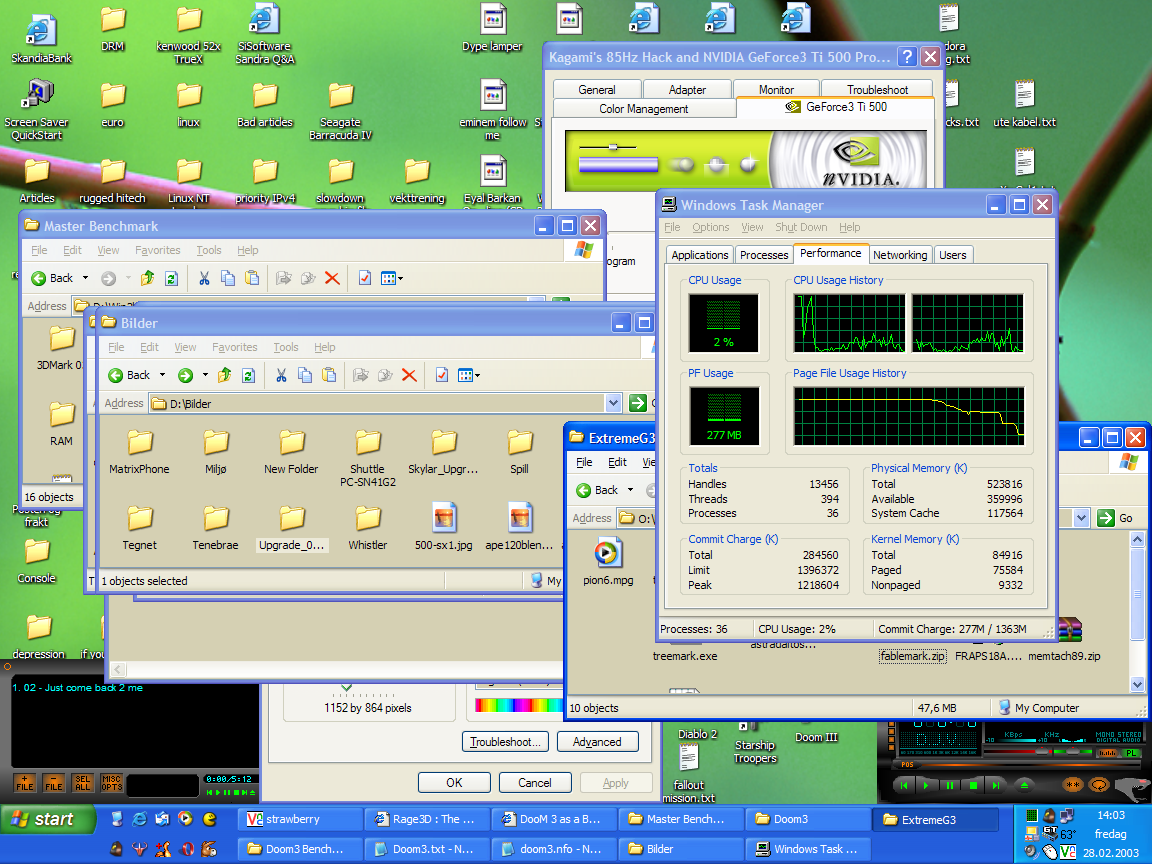
Task: Click the Delete X in Master Benchmark toolbar
Action: (x=332, y=278)
